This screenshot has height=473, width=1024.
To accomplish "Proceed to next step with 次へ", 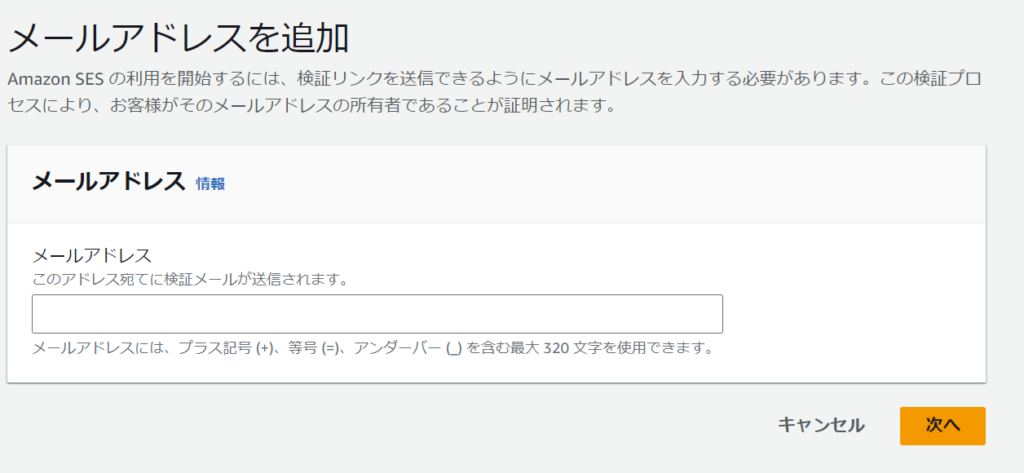I will pyautogui.click(x=942, y=425).
